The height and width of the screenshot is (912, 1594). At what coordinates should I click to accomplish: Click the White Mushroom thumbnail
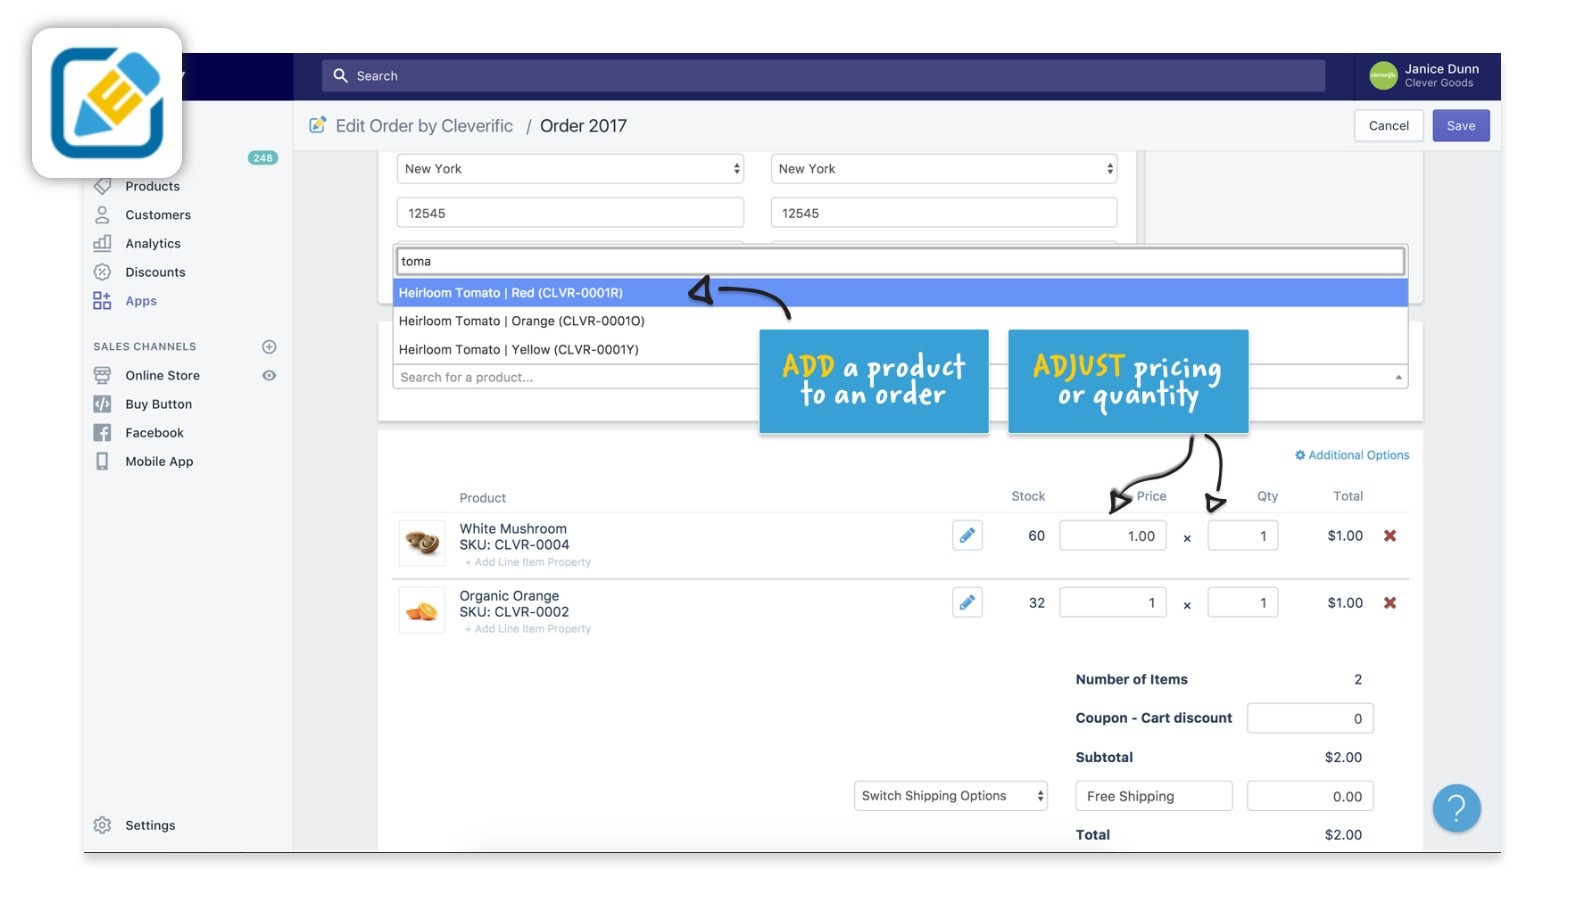click(422, 543)
